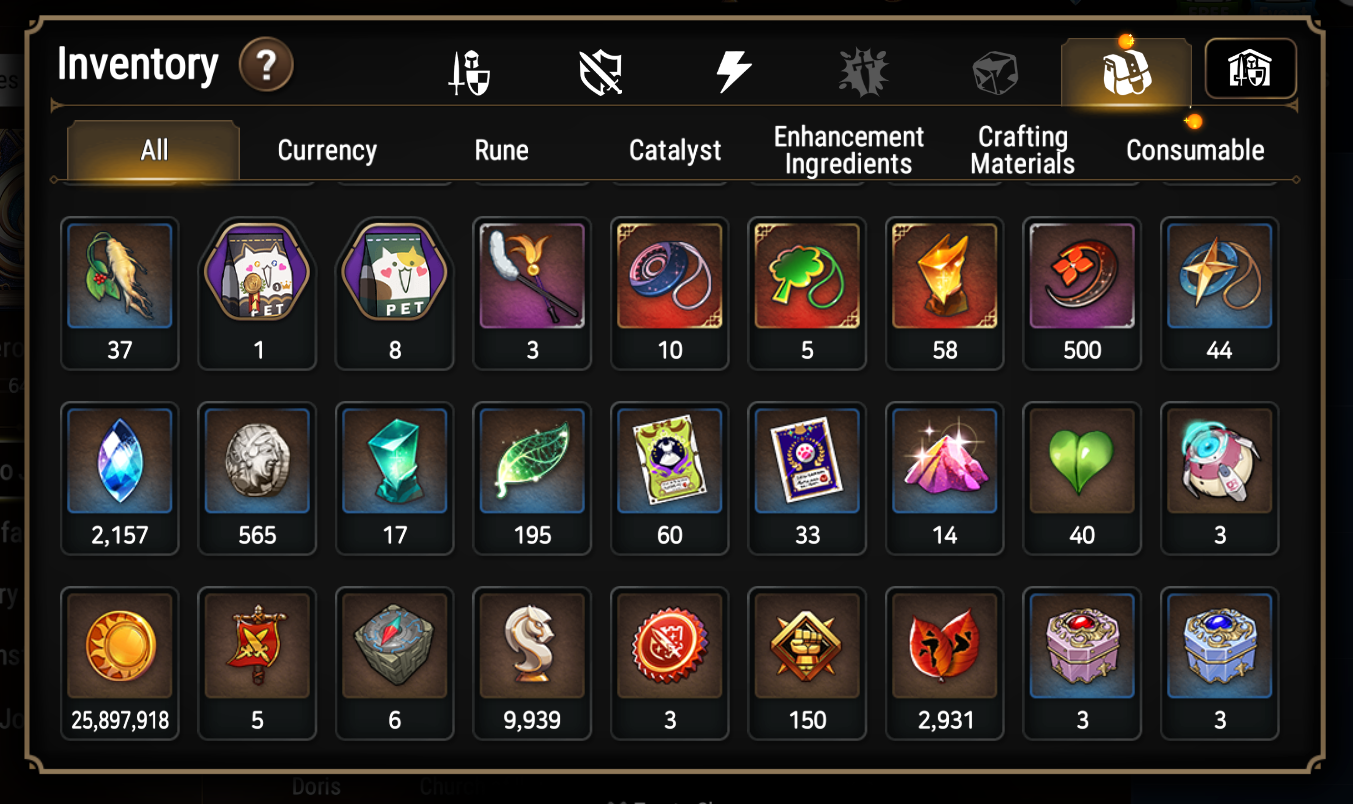Image resolution: width=1353 pixels, height=804 pixels.
Task: Select the crossed-out shield category icon
Action: click(x=600, y=73)
